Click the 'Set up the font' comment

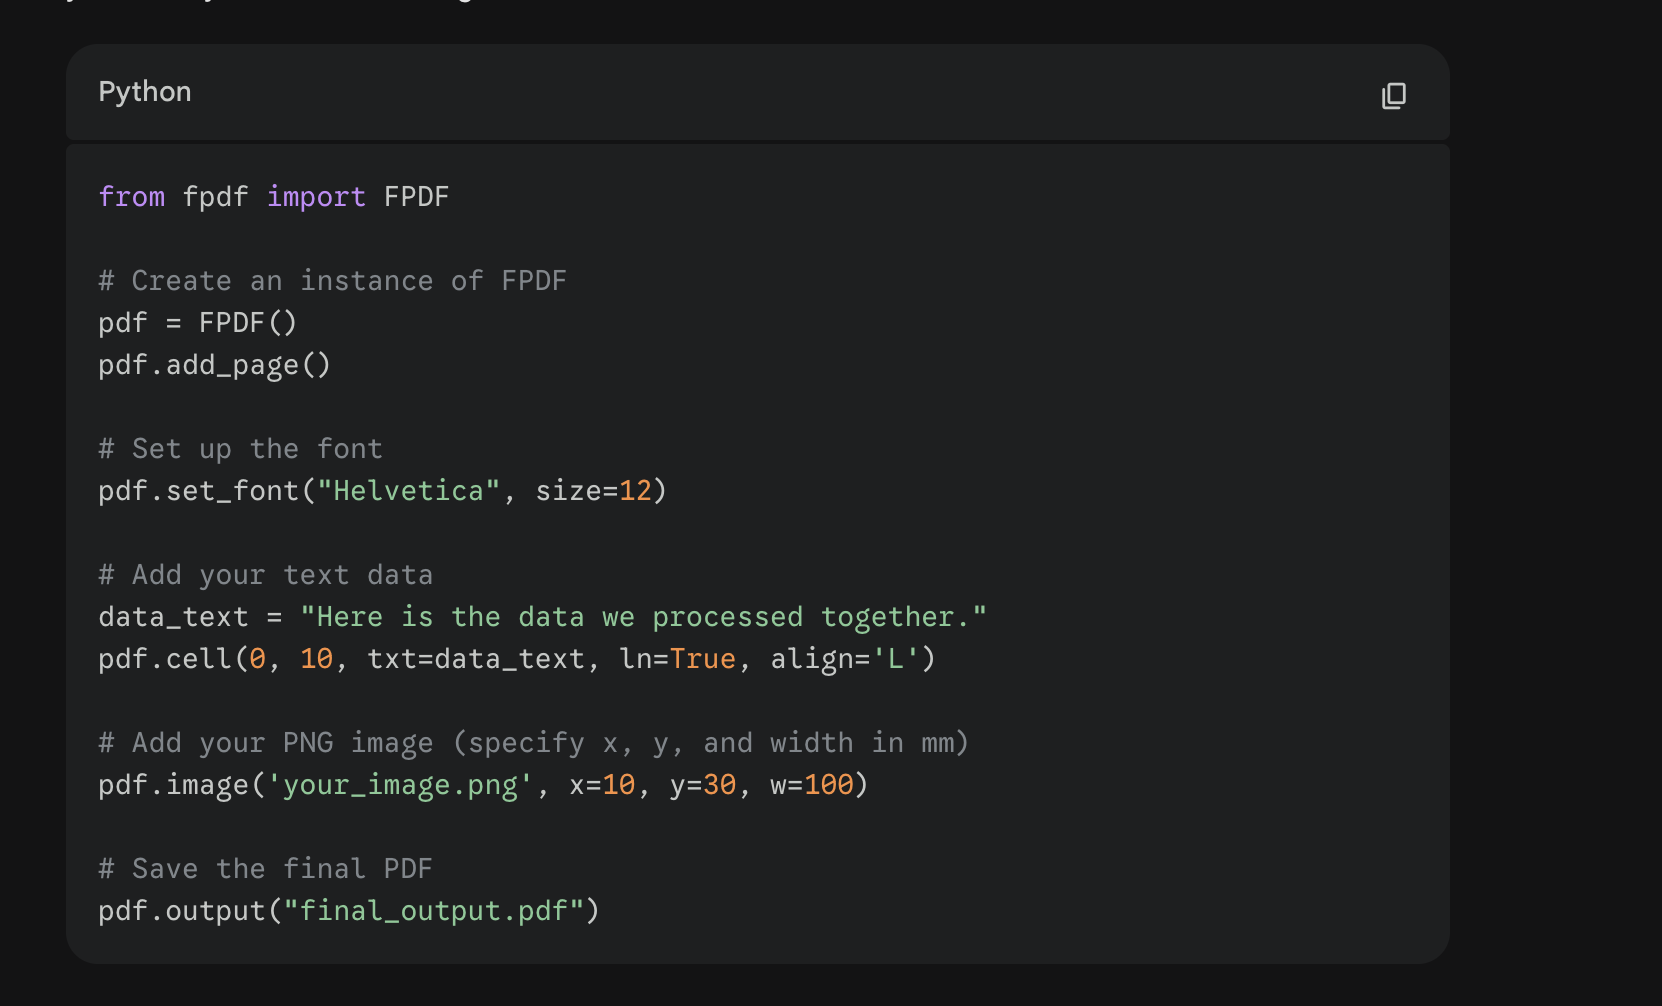[240, 449]
